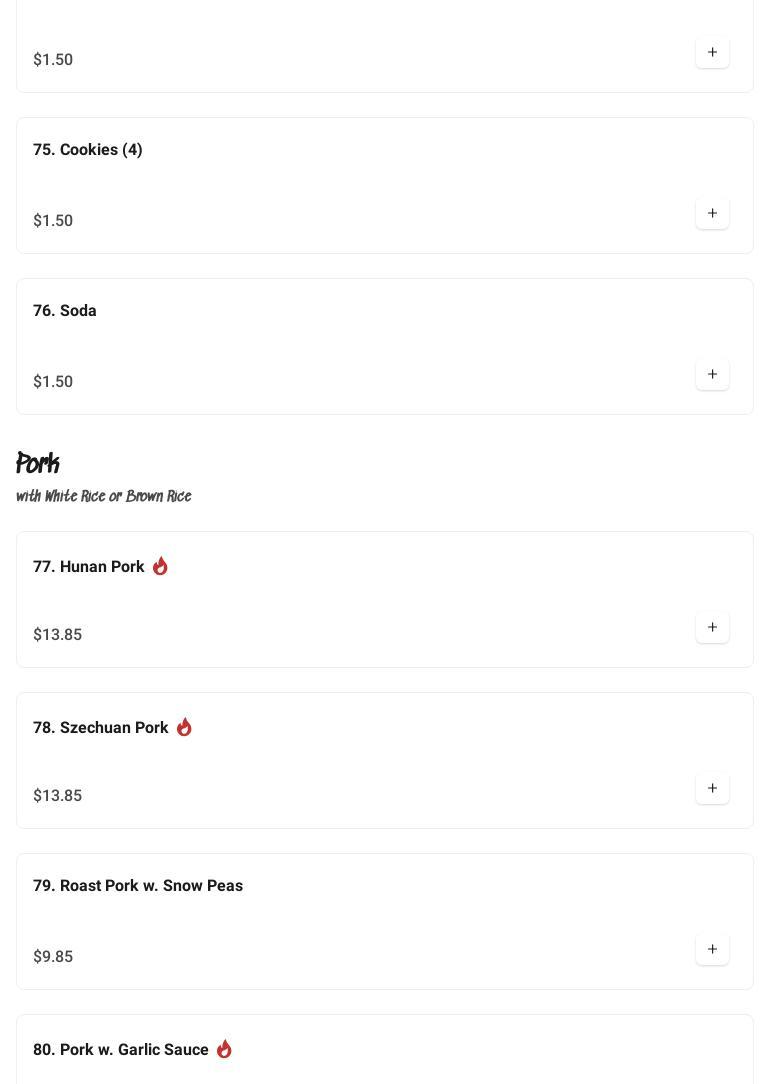
Task: Click the $9.85 price of Roast Pork
Action: coord(53,957)
